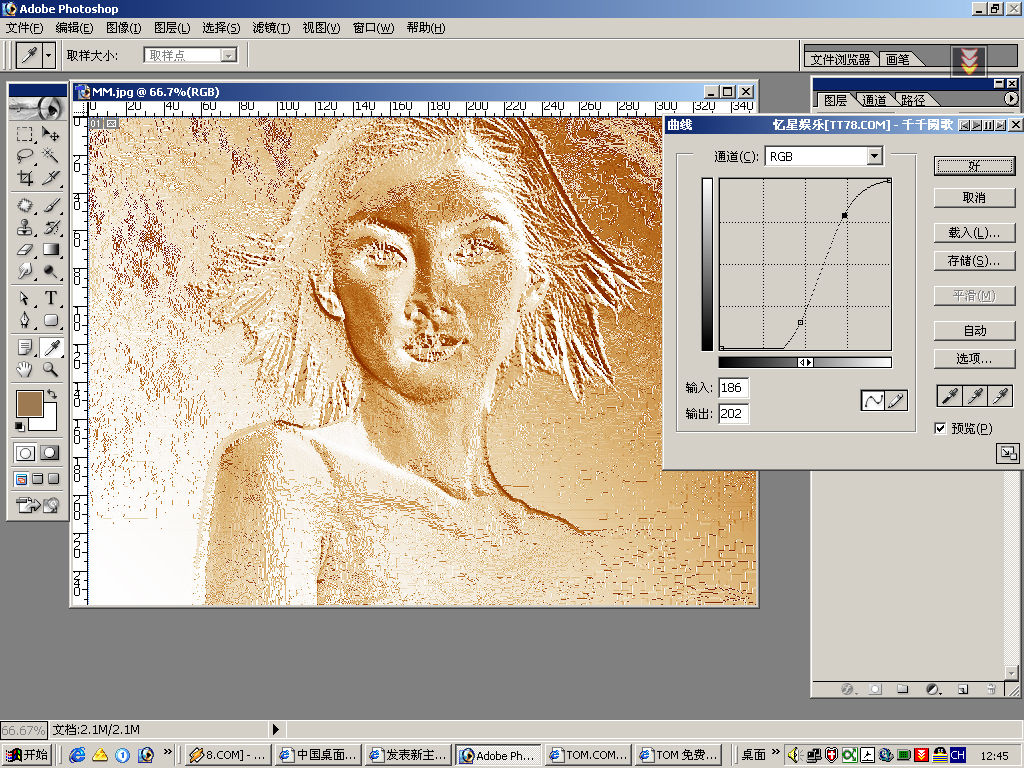Click the 好 button in Curves
The width and height of the screenshot is (1024, 768).
tap(974, 166)
